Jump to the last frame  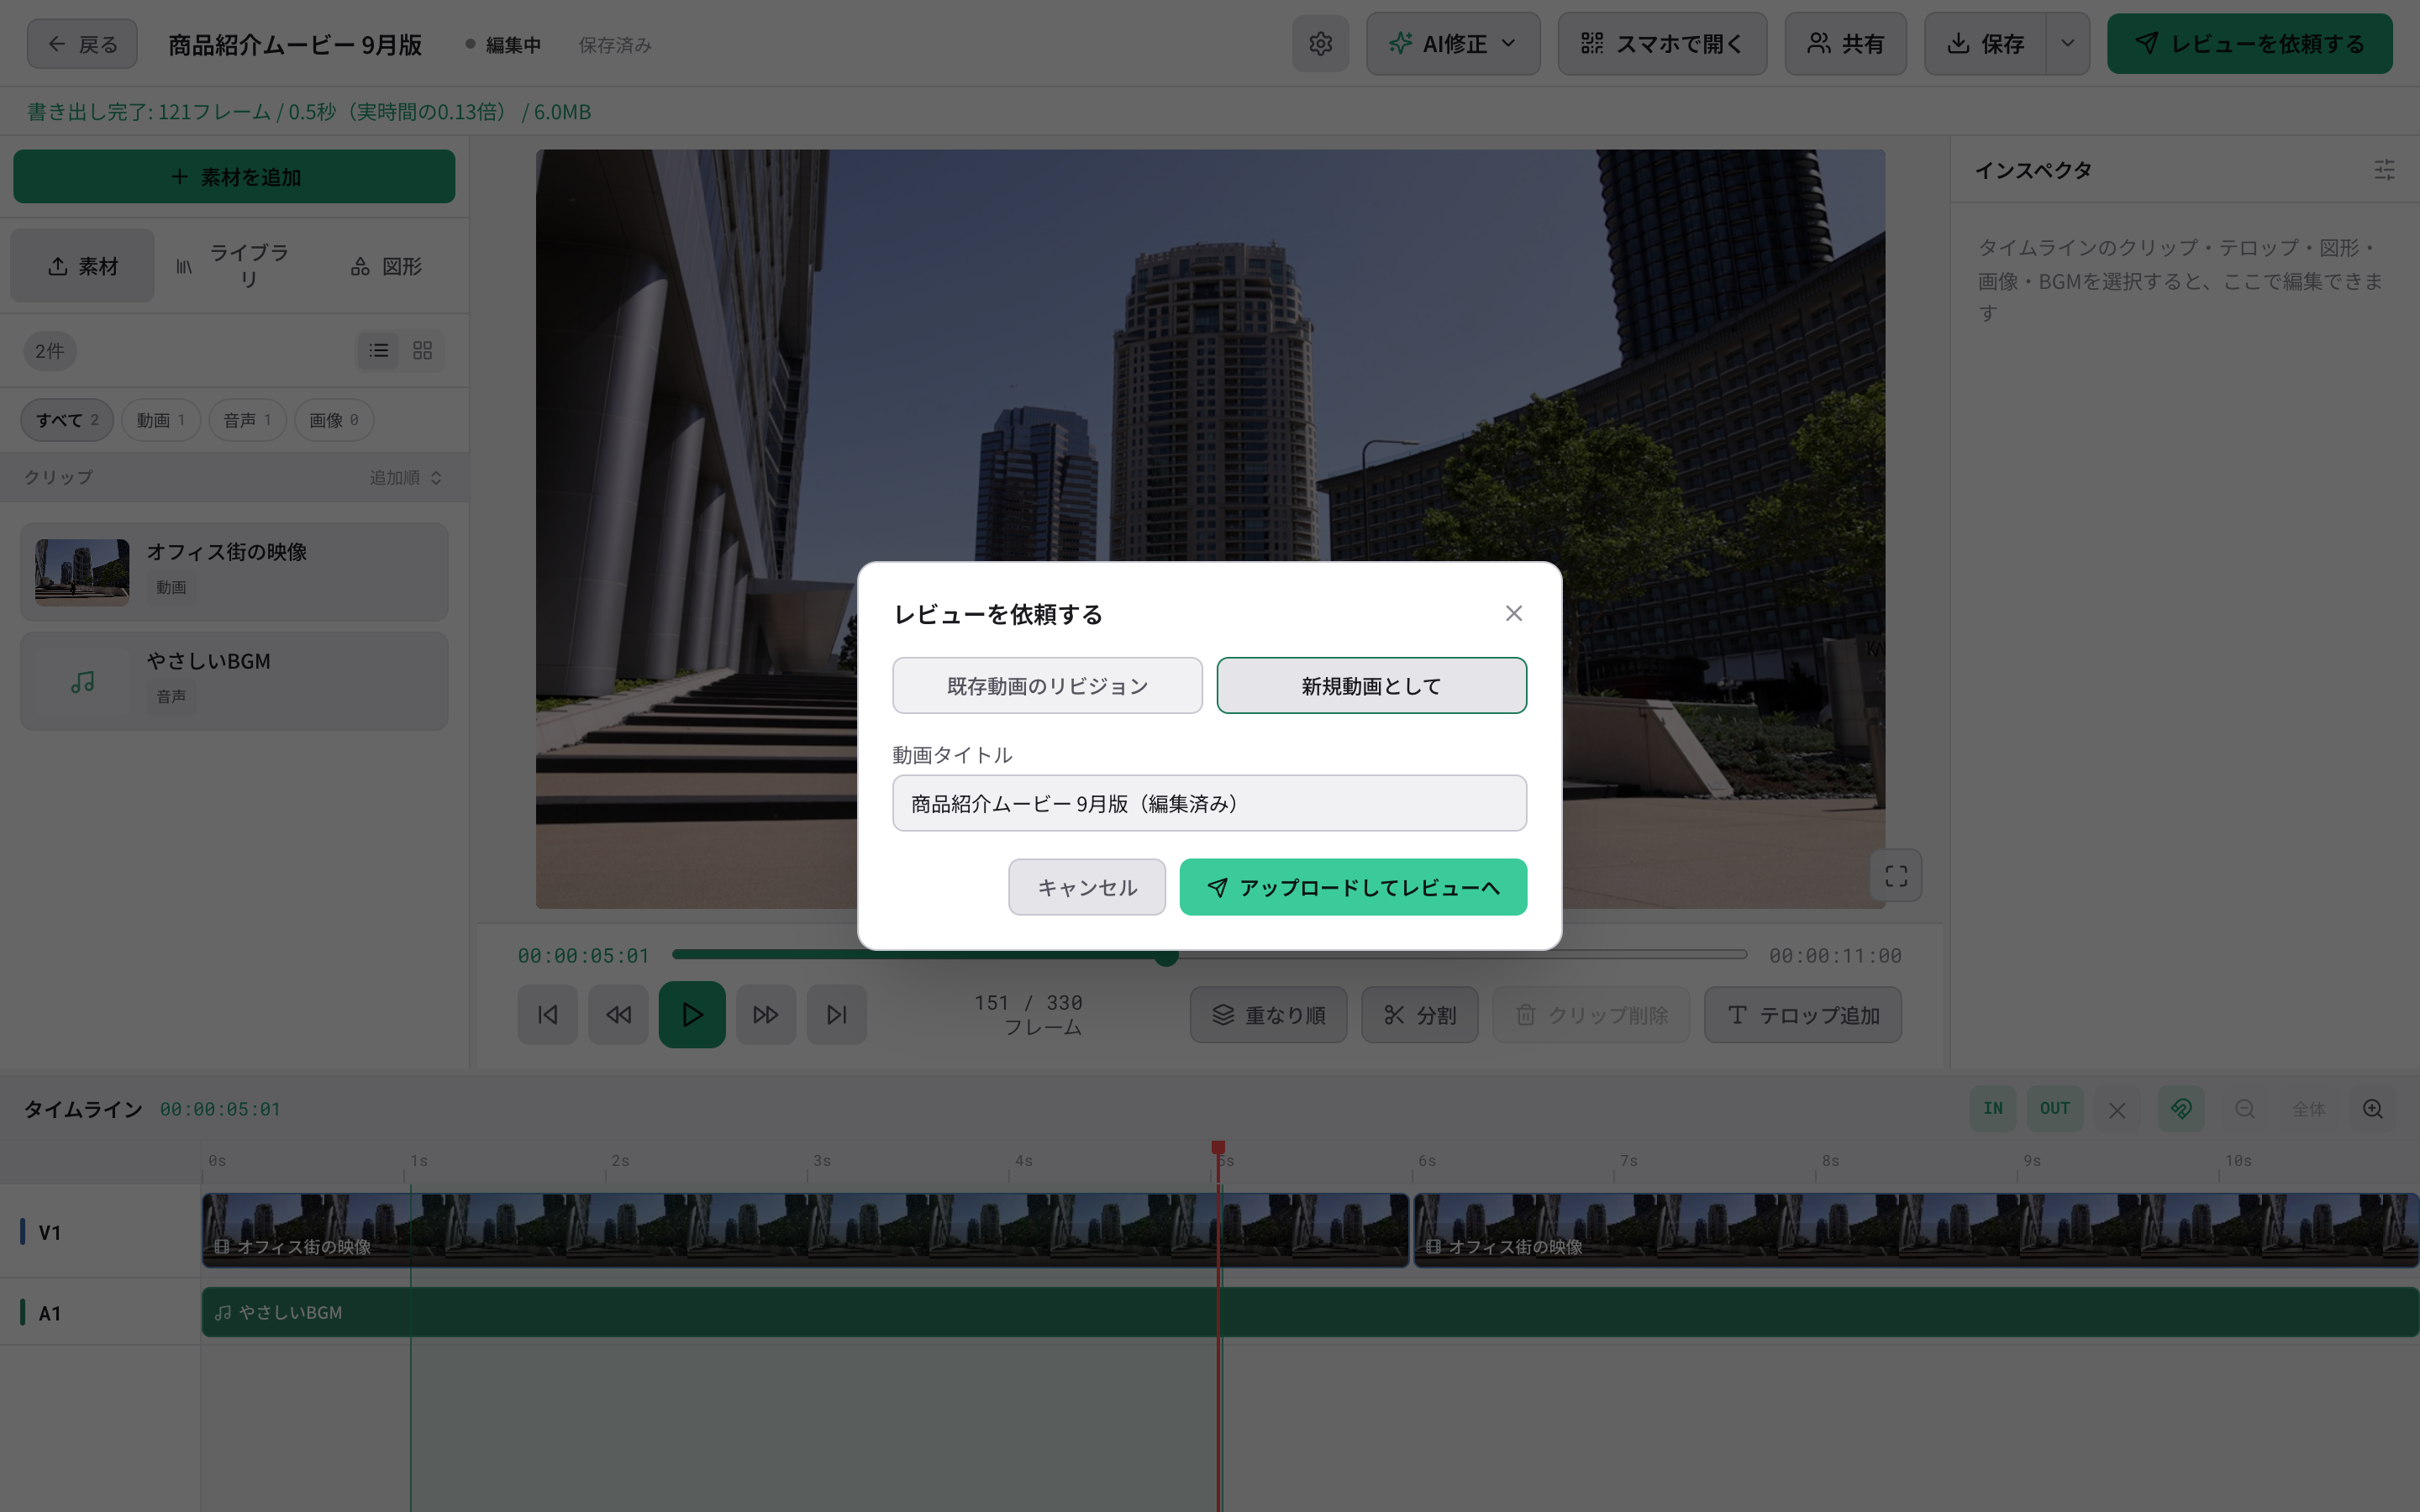(x=837, y=1015)
